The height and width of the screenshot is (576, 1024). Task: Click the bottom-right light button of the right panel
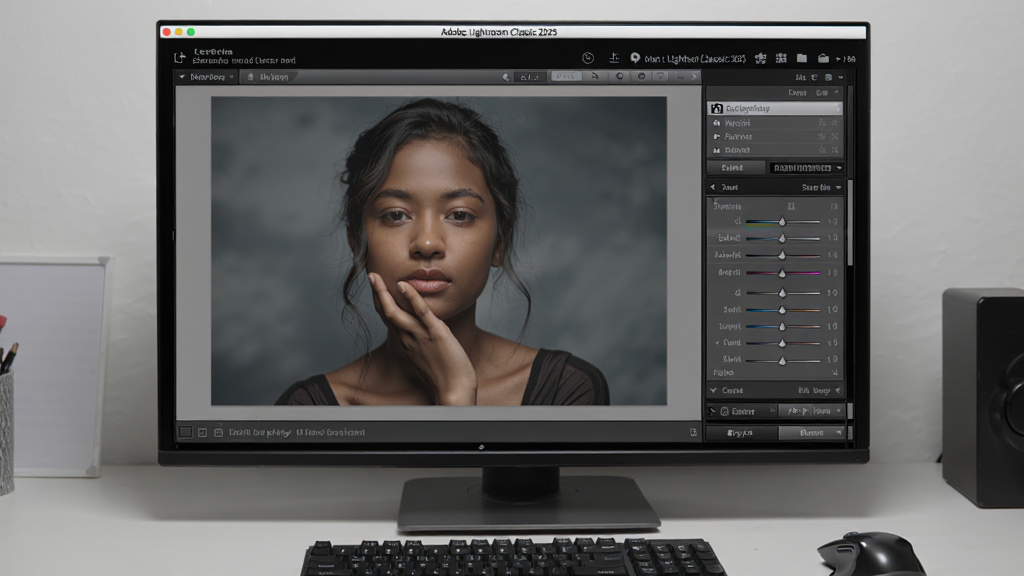pyautogui.click(x=812, y=432)
